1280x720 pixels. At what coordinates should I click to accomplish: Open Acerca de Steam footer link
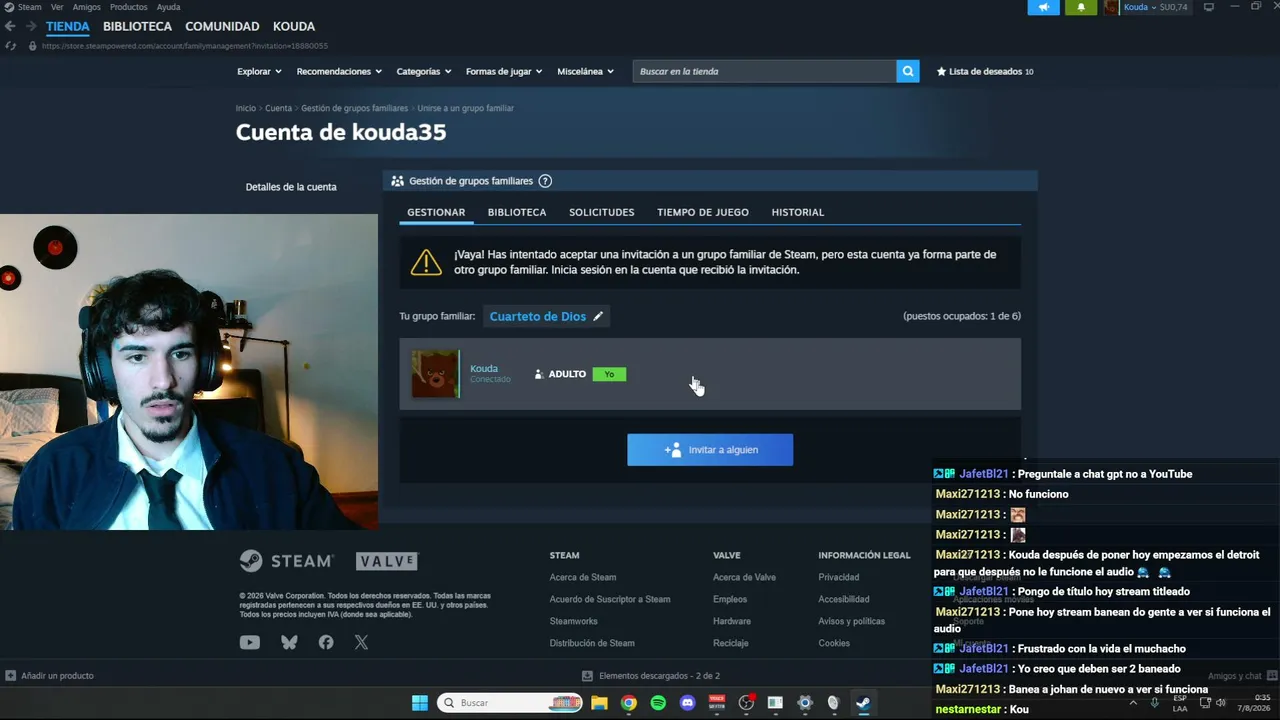[x=583, y=577]
